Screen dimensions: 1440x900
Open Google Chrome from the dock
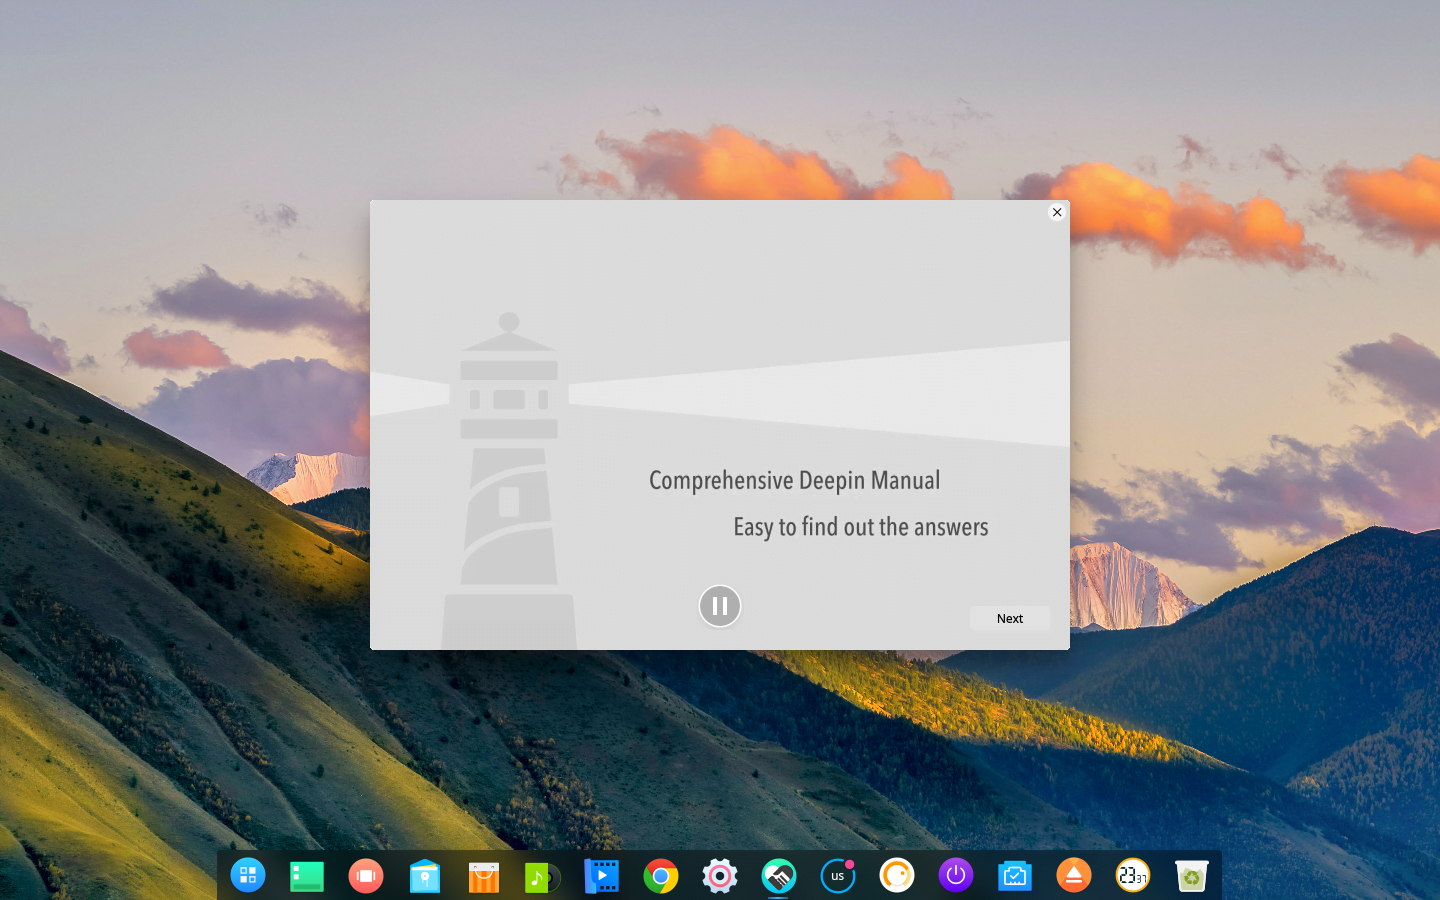point(661,876)
